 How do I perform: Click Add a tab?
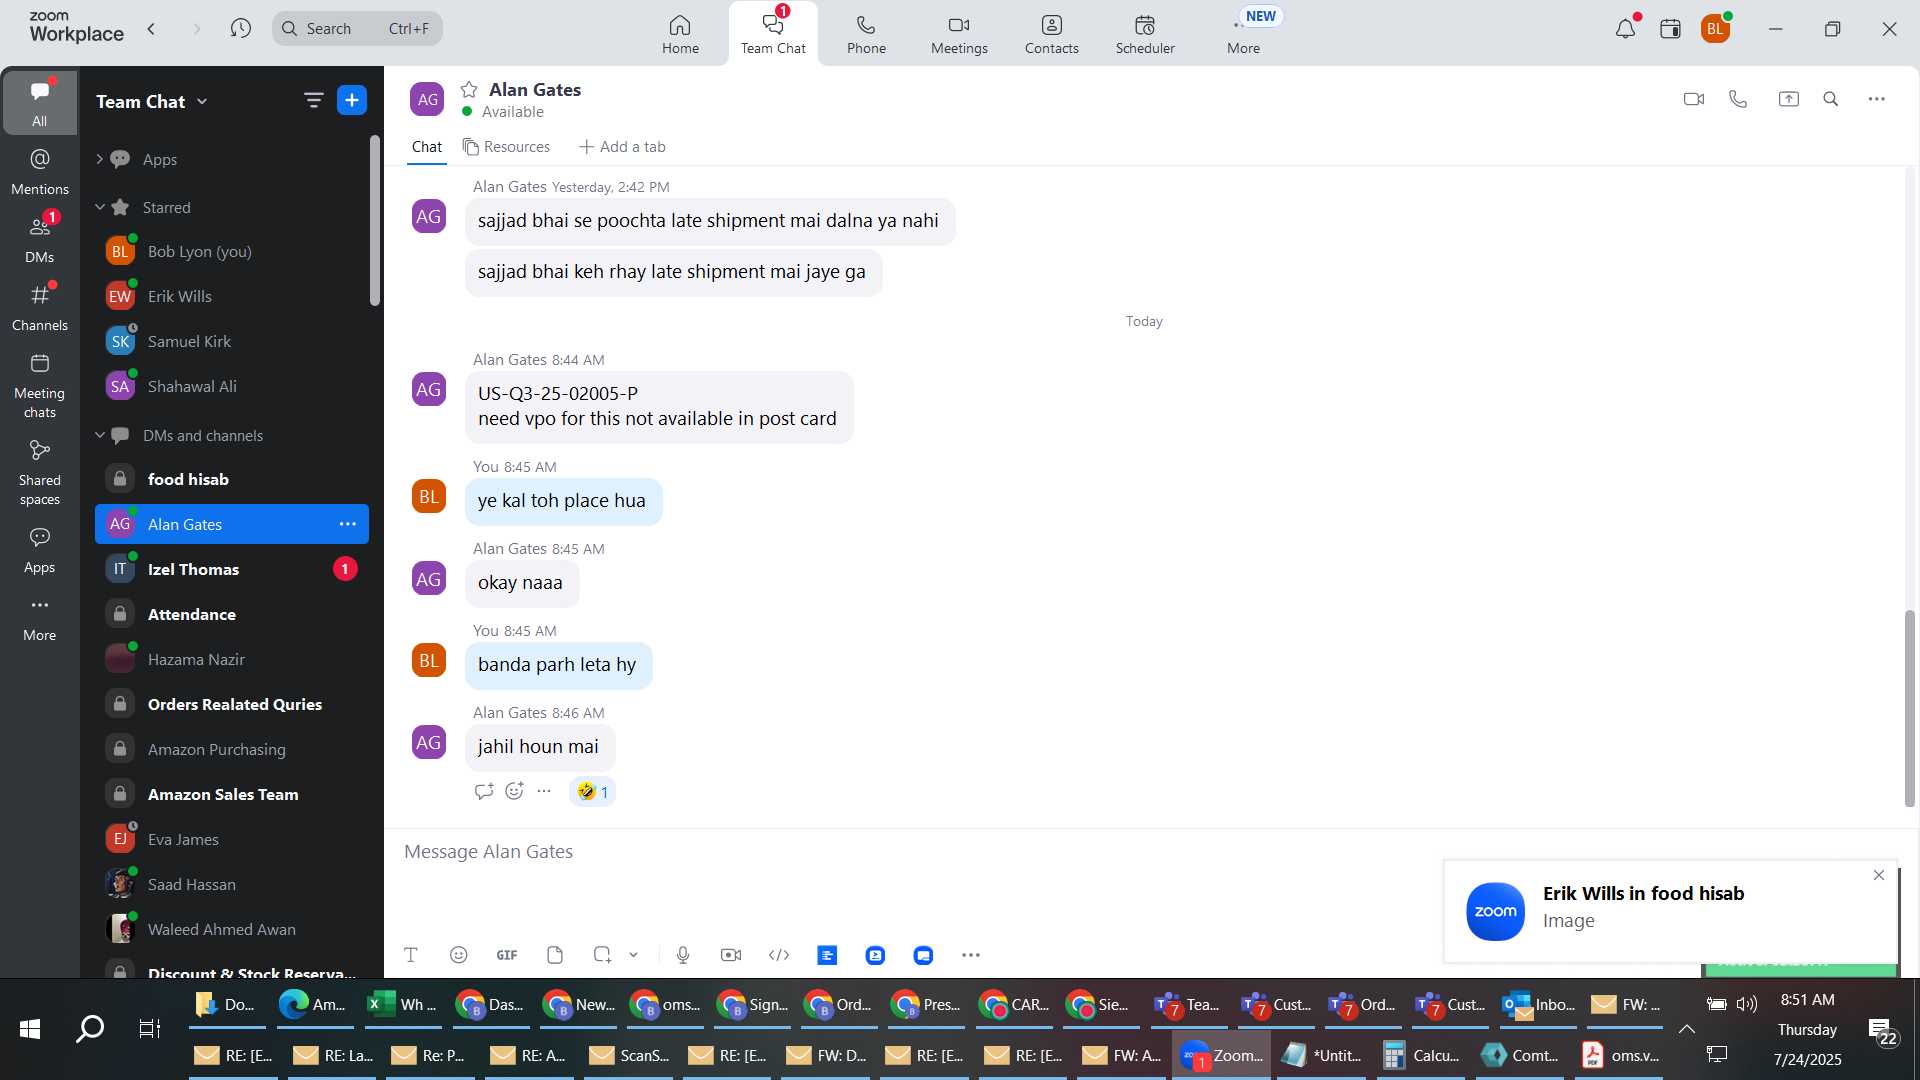pyautogui.click(x=622, y=147)
